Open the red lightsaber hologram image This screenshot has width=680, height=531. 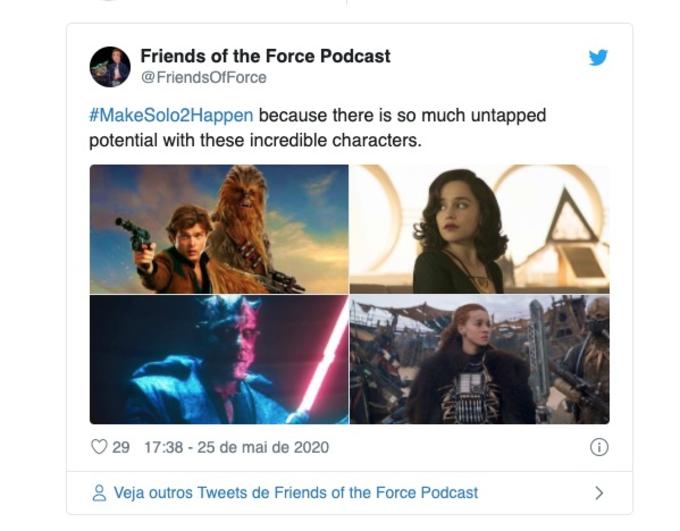pos(219,360)
